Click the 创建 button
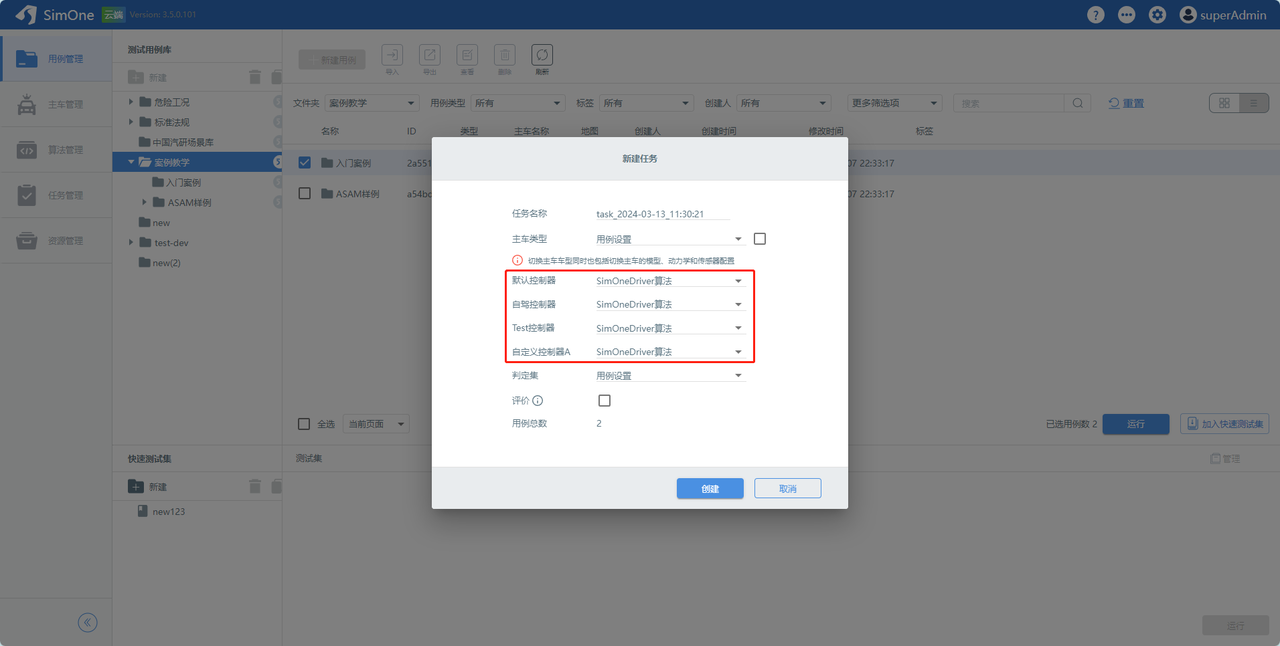Screen dimensions: 1280x646 coord(709,488)
